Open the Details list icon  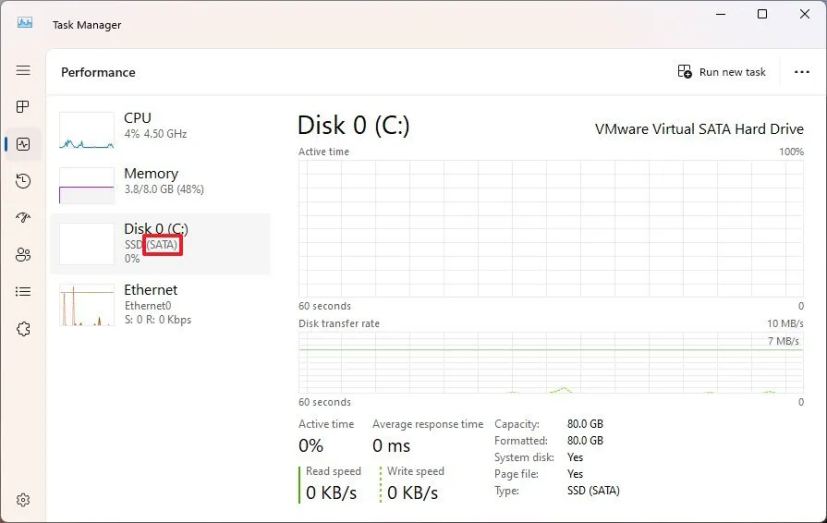pos(23,292)
